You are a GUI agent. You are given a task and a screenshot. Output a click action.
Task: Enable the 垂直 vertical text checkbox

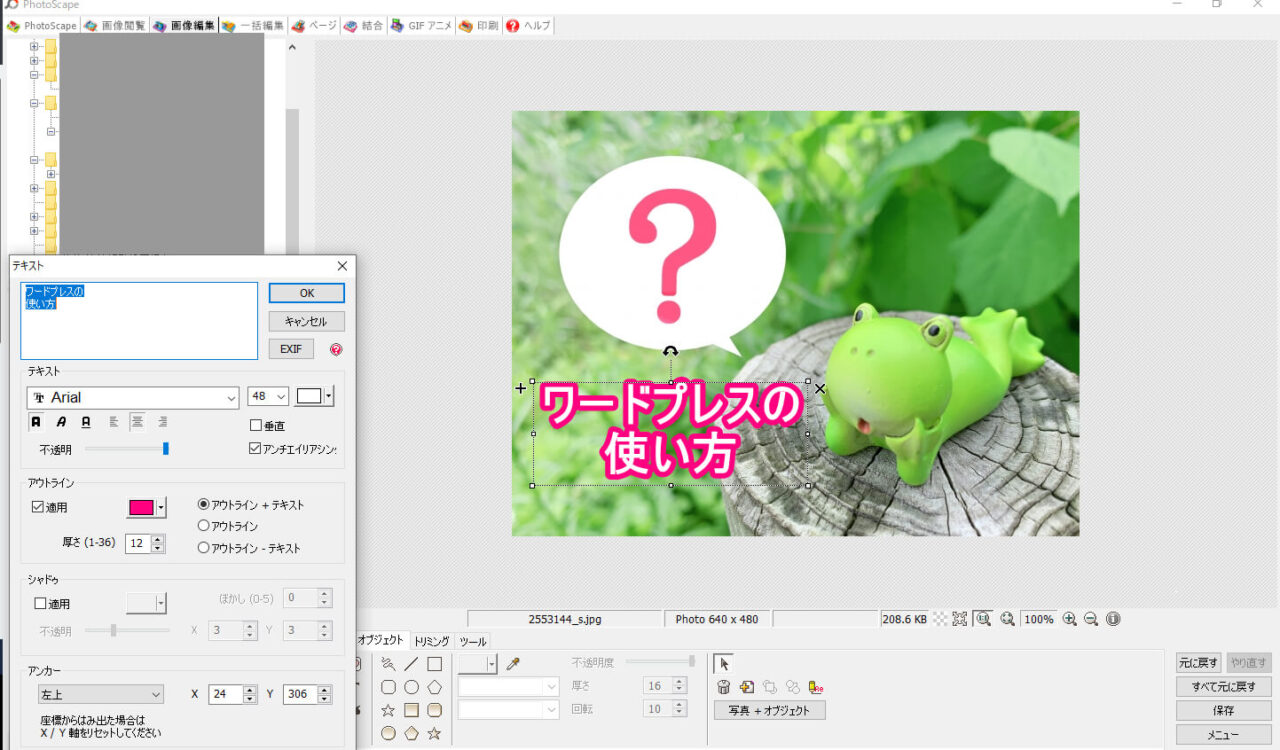tap(255, 426)
